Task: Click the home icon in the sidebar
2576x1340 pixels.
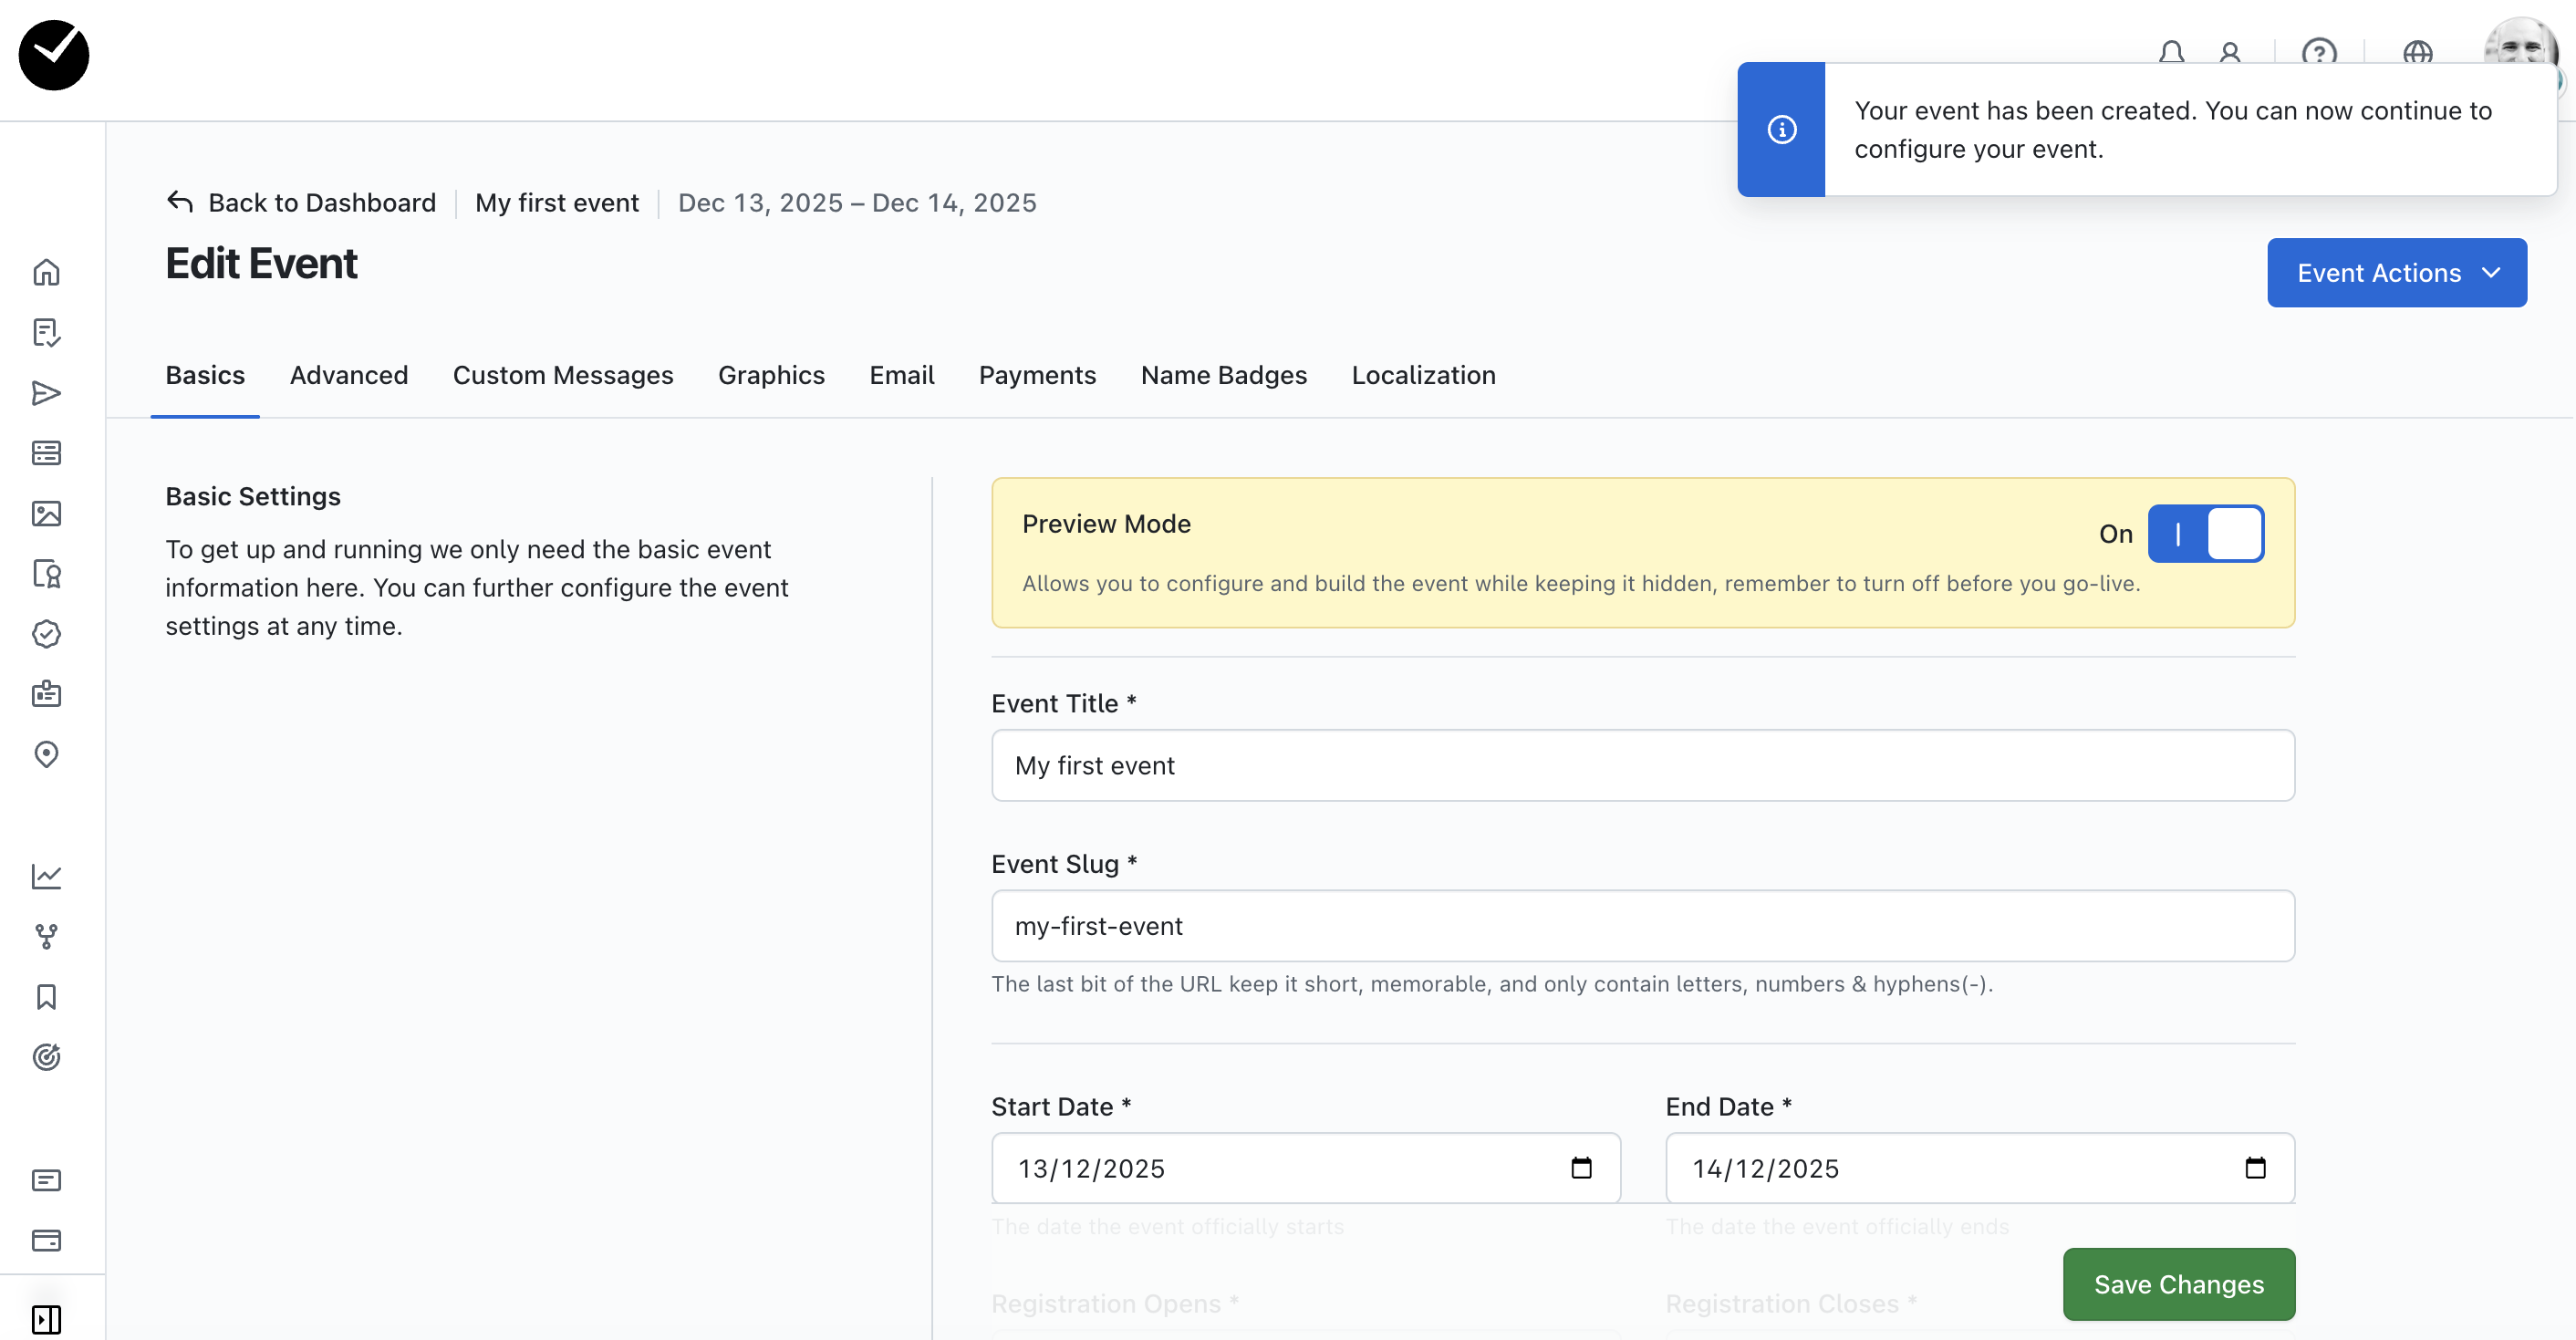Action: pyautogui.click(x=46, y=272)
